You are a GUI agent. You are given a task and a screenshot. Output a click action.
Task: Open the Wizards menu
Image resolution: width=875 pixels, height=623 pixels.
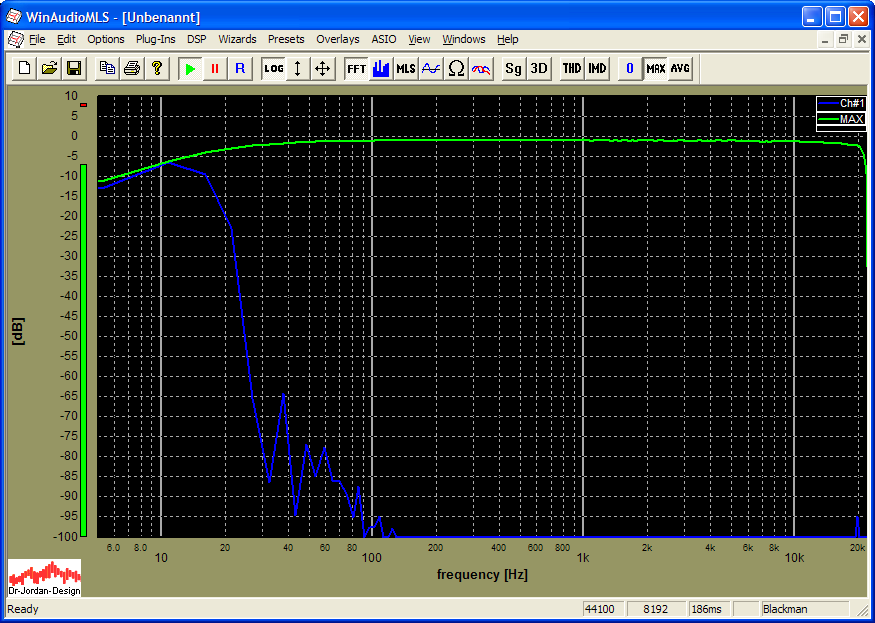(237, 39)
